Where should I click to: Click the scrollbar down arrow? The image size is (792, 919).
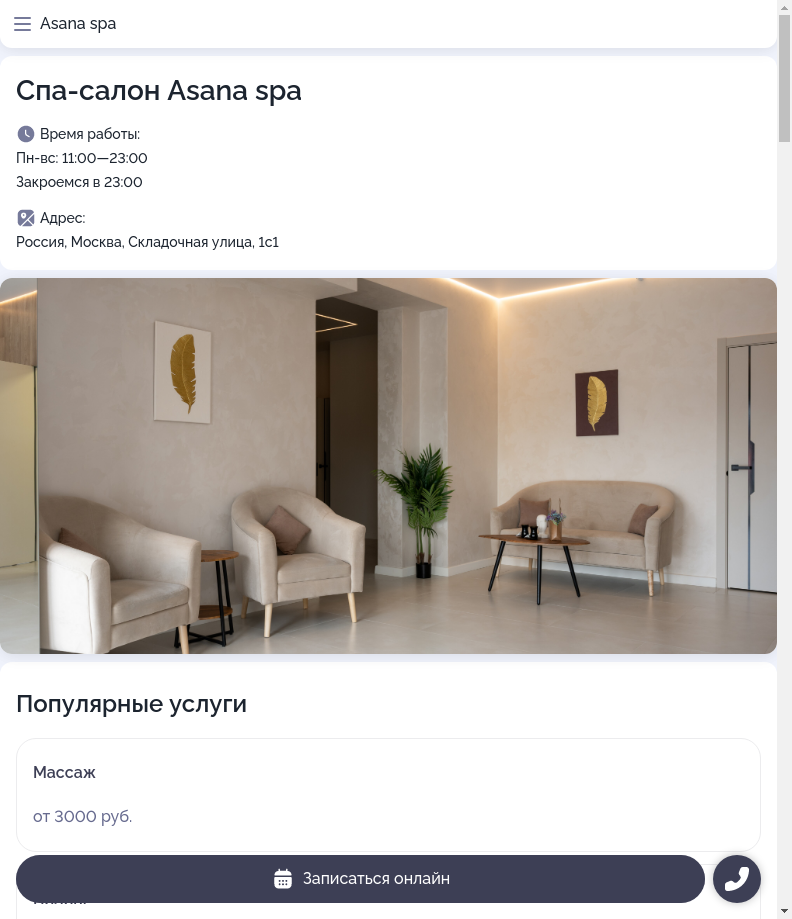[x=784, y=912]
